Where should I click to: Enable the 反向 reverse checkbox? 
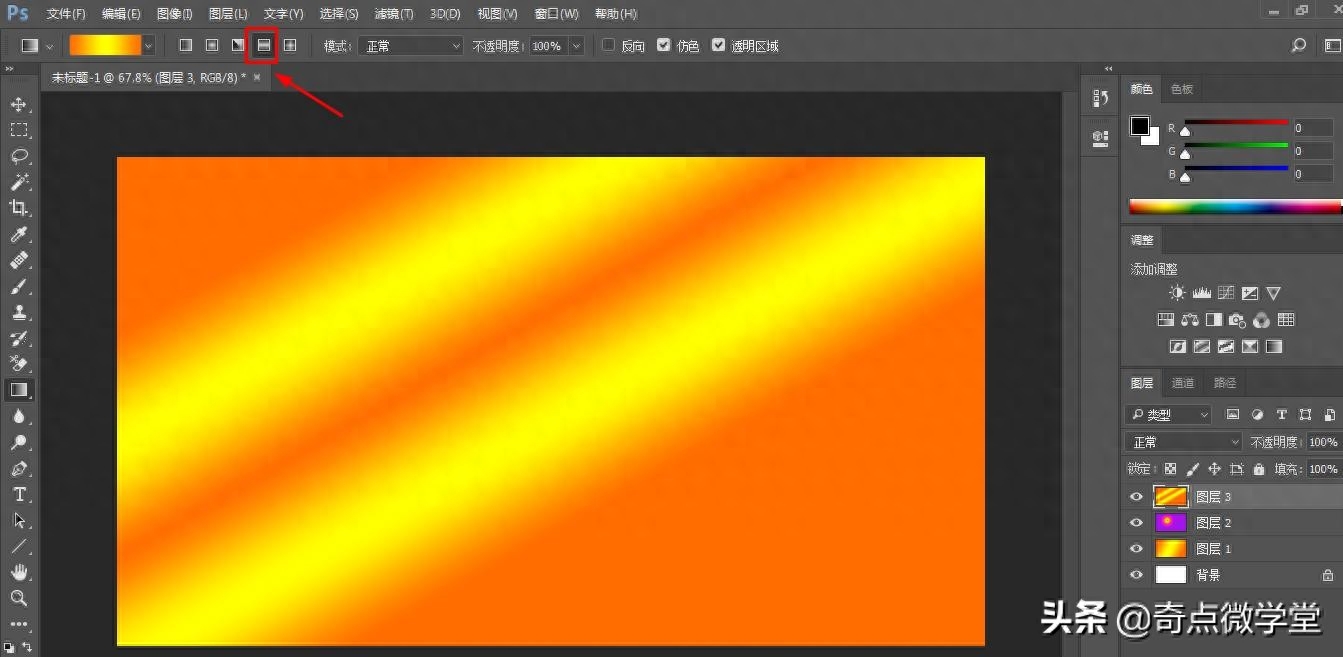[609, 45]
